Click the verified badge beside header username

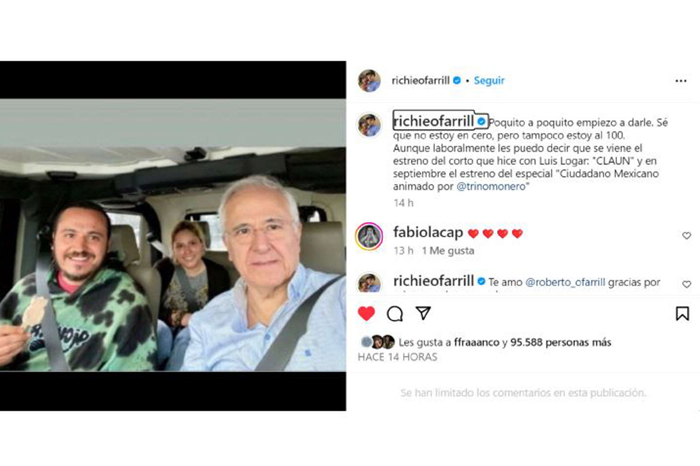(x=457, y=81)
